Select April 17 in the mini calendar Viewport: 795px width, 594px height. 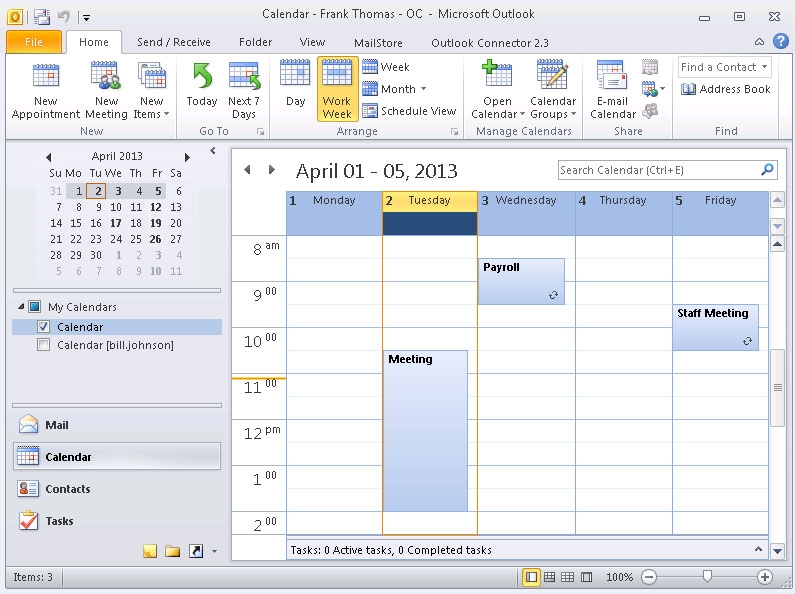(116, 223)
